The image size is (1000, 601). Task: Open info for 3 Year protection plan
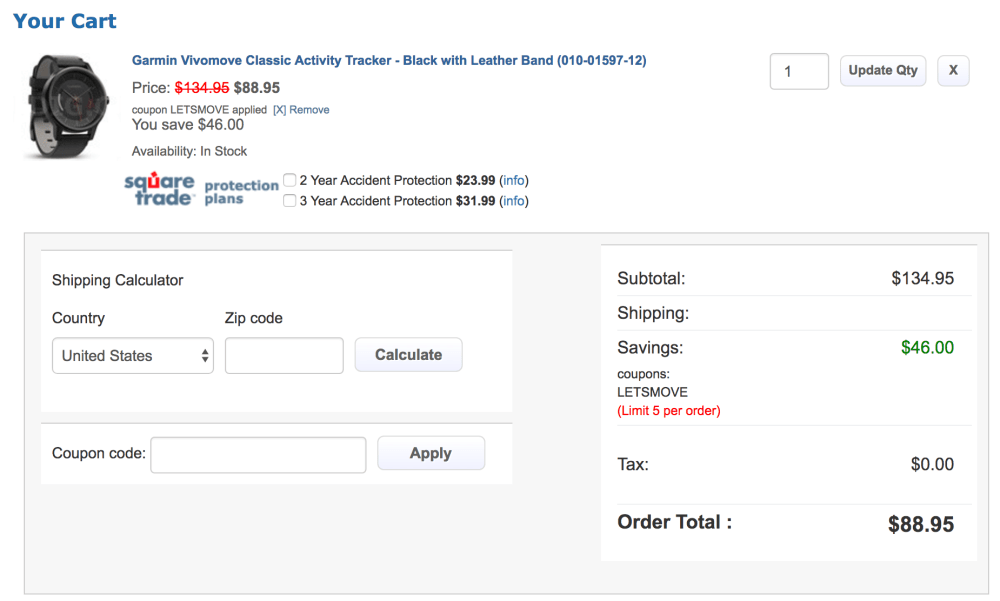point(514,201)
